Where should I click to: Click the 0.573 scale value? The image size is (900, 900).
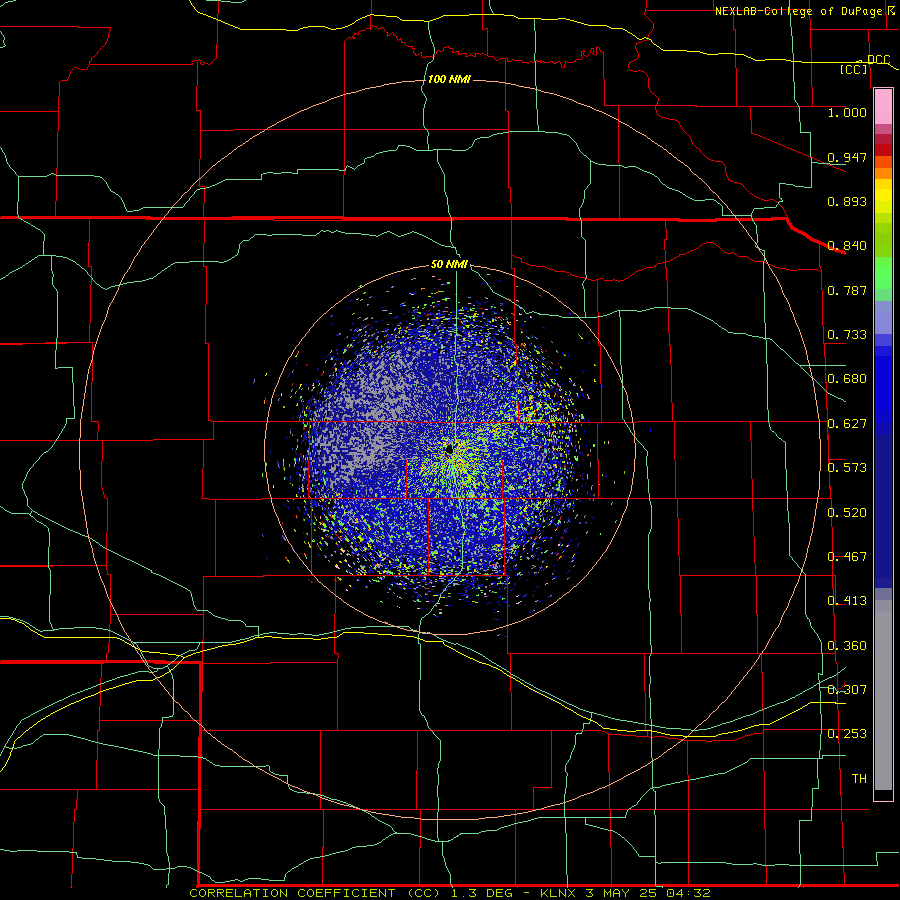847,468
